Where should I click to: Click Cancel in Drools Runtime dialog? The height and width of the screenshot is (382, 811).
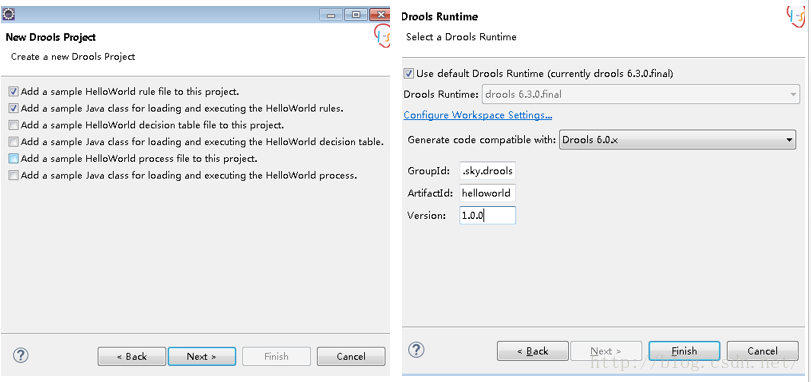coord(762,351)
